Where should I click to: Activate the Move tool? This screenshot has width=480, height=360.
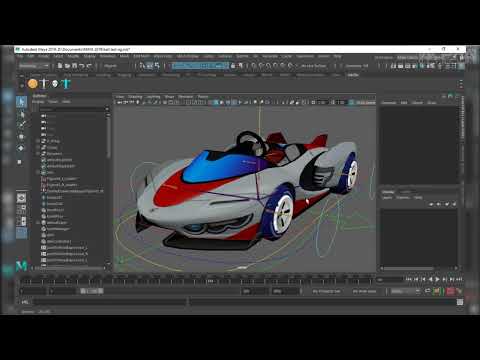coord(21,137)
